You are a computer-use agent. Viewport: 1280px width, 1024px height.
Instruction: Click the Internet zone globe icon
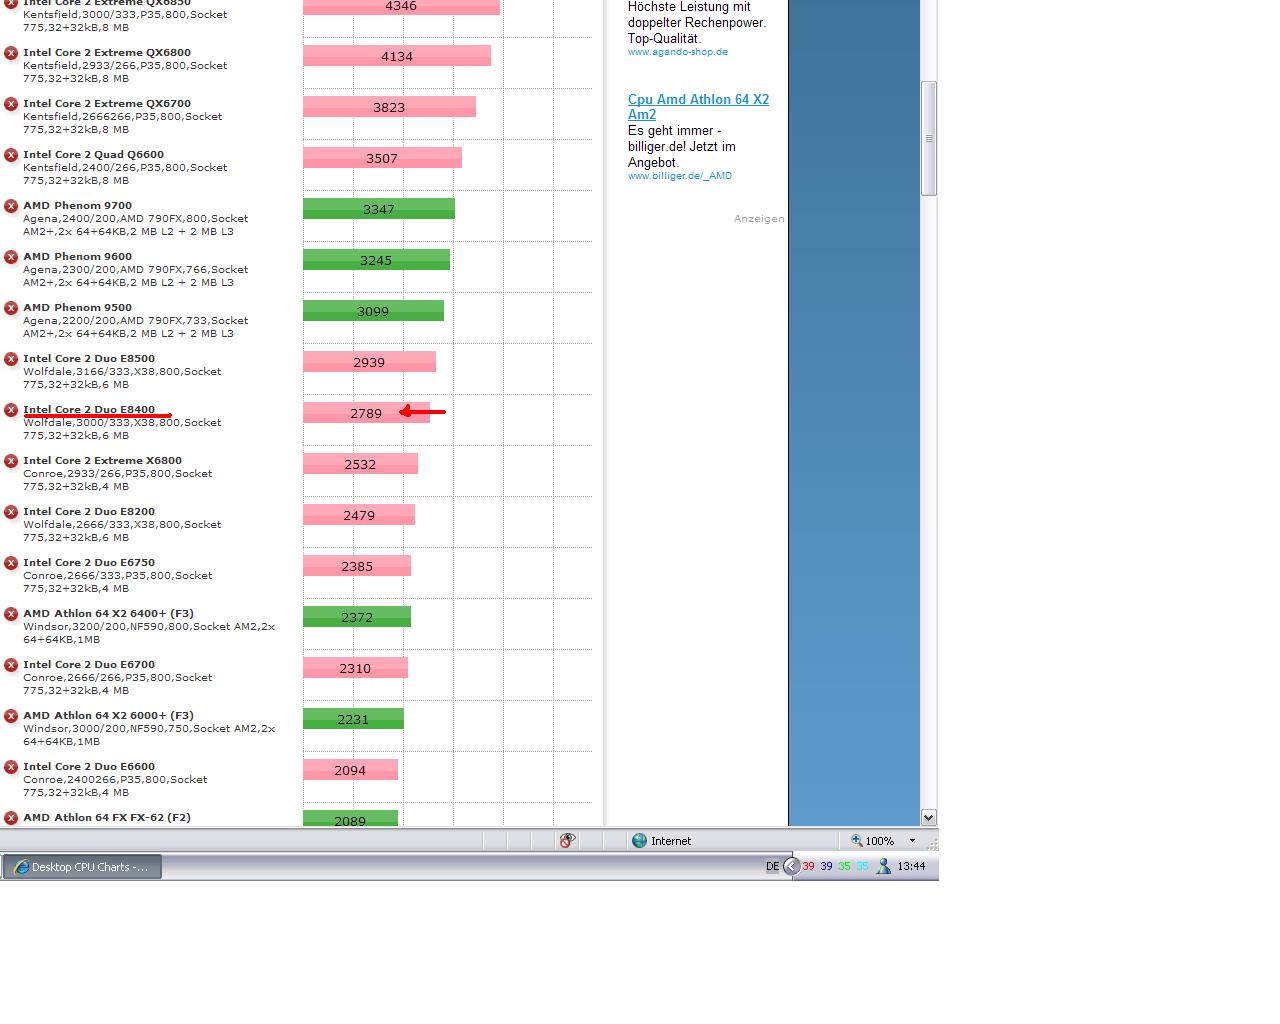[639, 841]
